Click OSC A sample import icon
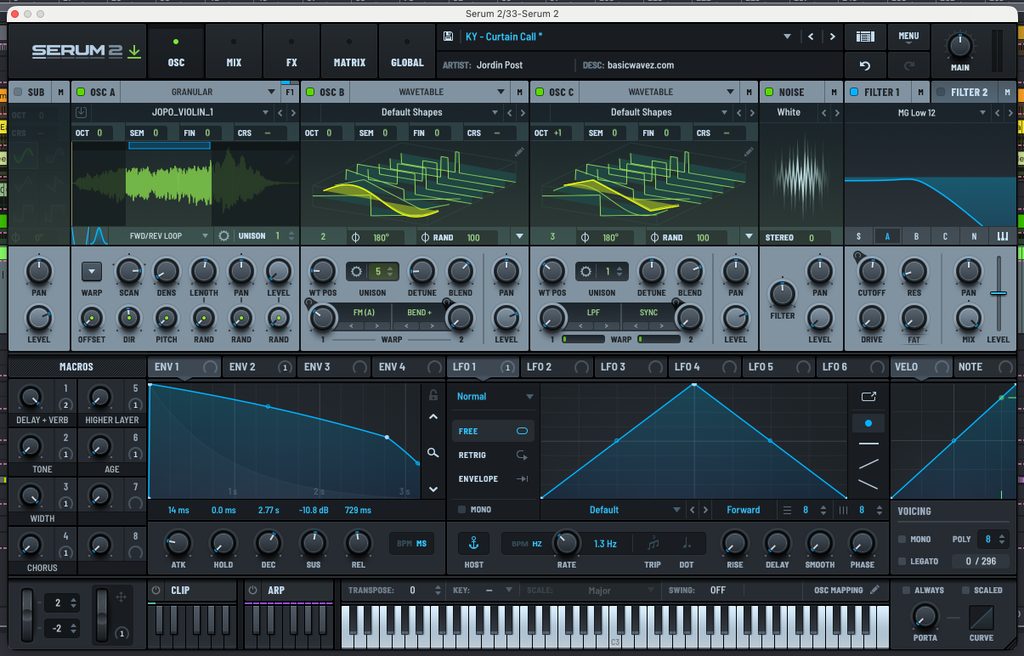The height and width of the screenshot is (656, 1024). pos(81,112)
